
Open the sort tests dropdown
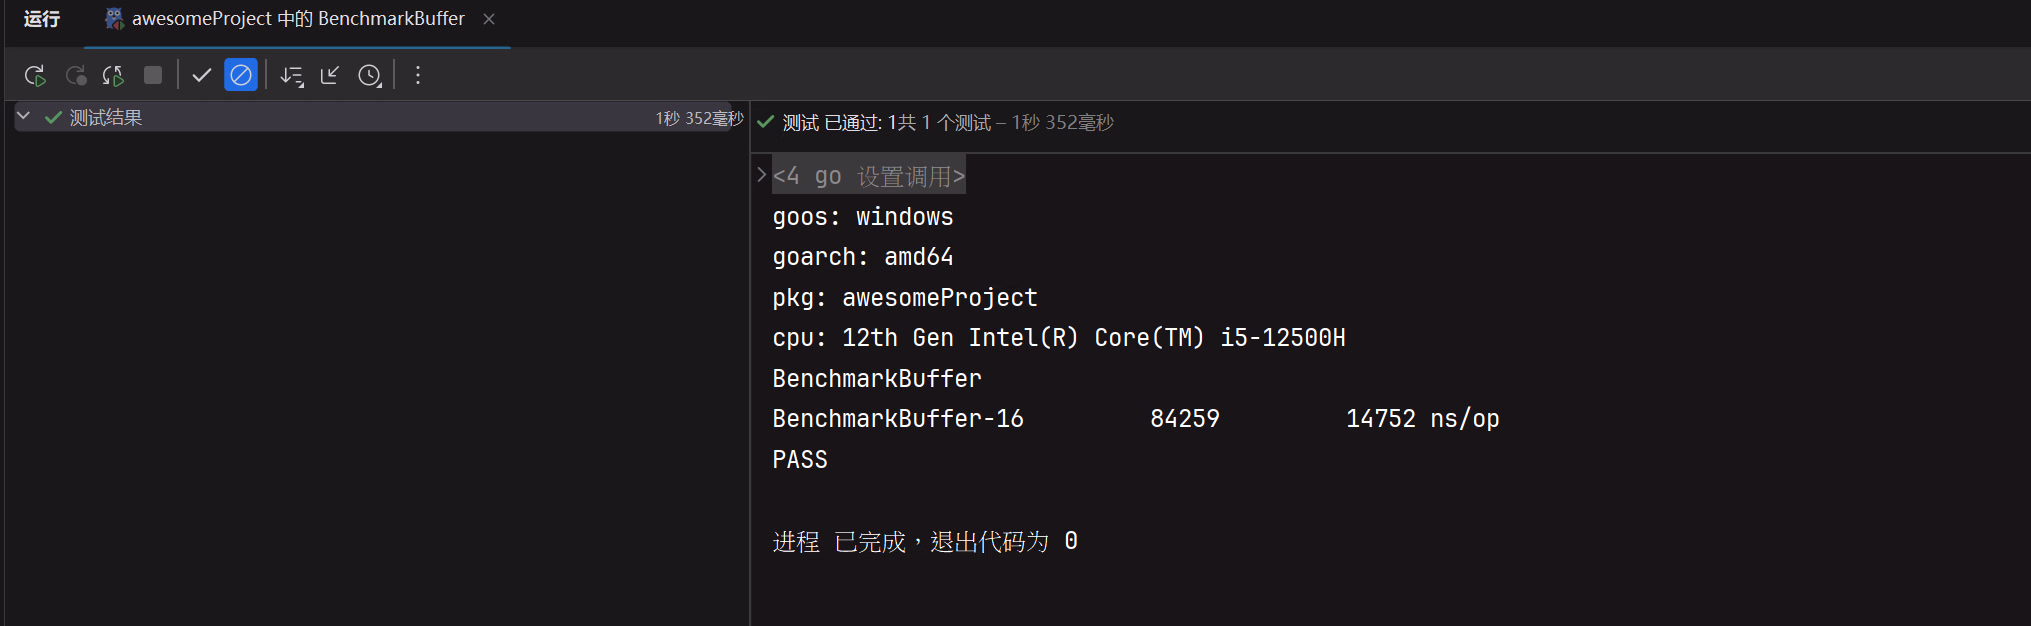(x=291, y=75)
